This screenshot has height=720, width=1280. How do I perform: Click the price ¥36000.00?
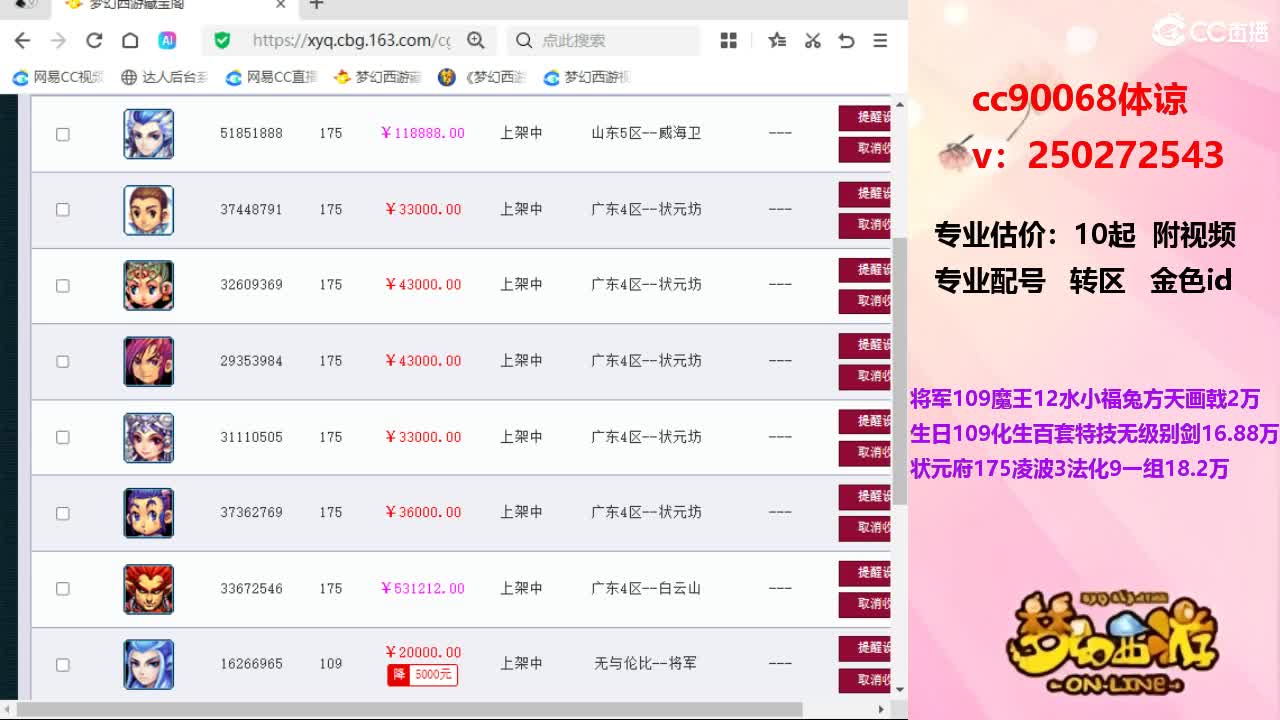point(422,512)
